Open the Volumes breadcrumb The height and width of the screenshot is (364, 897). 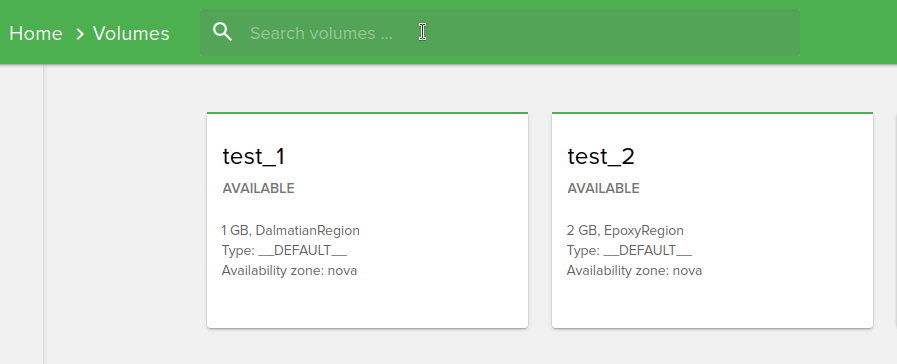pos(131,33)
